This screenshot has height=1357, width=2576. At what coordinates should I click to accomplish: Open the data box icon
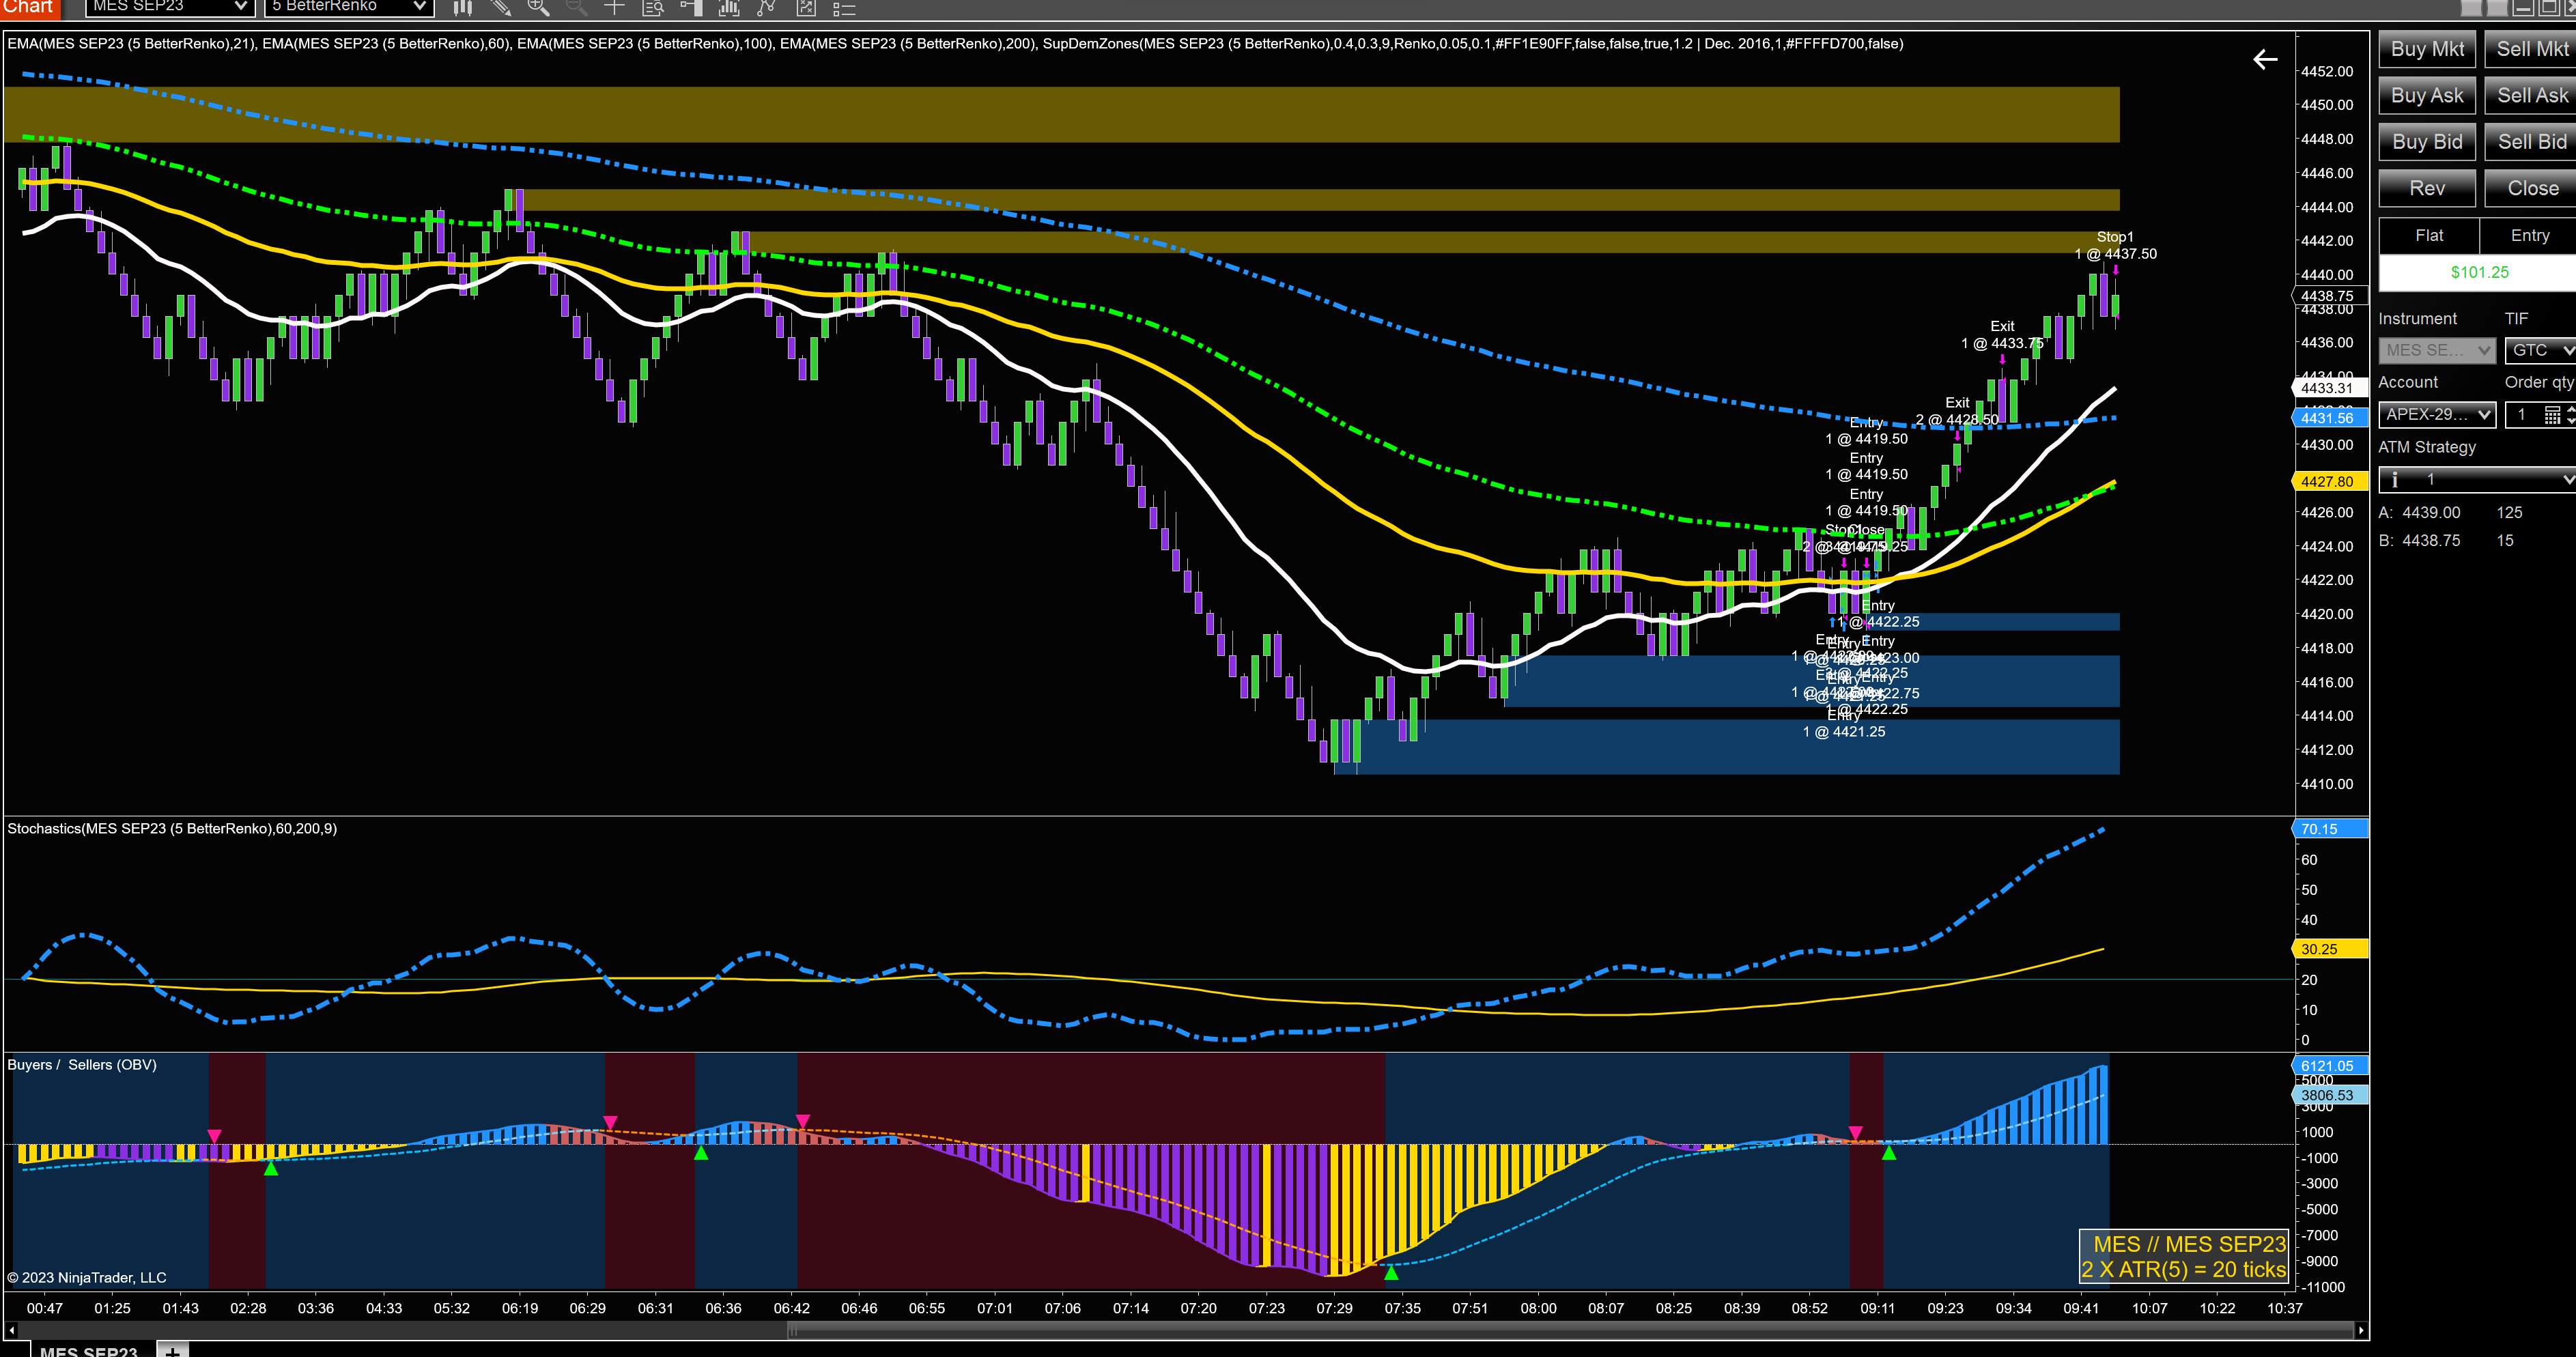pyautogui.click(x=652, y=8)
